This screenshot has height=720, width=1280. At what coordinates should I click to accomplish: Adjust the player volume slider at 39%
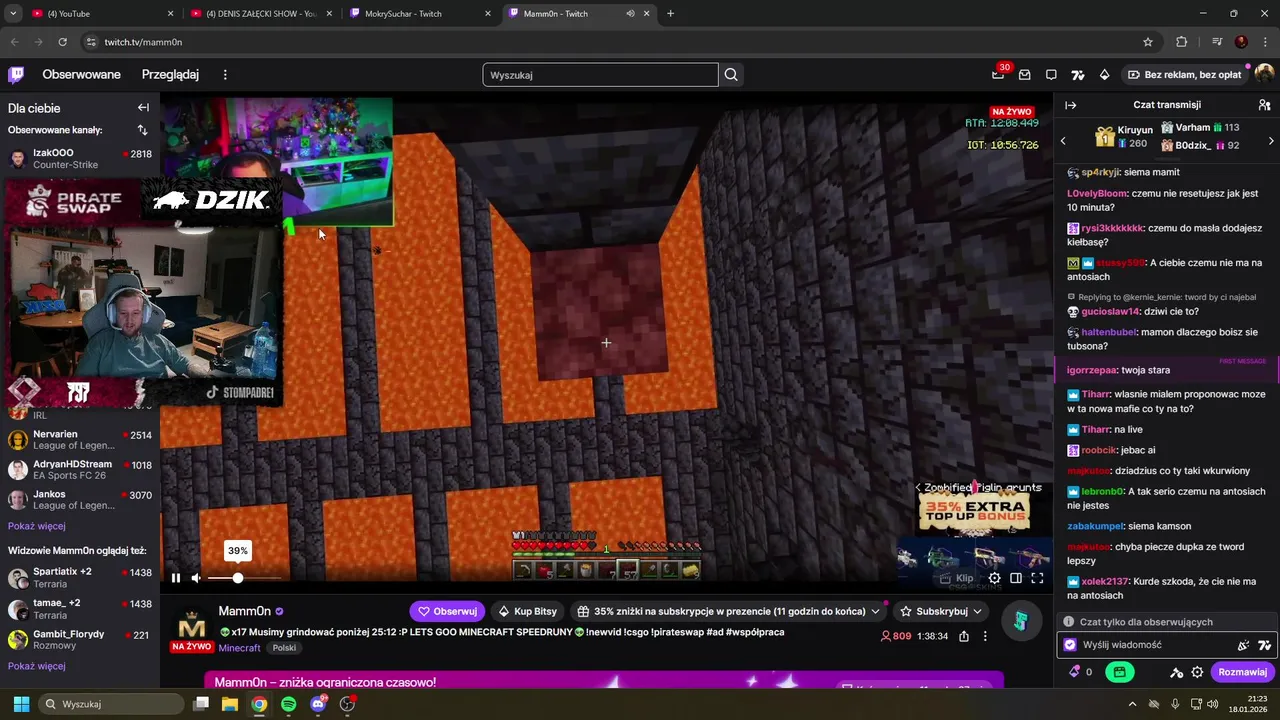point(237,578)
